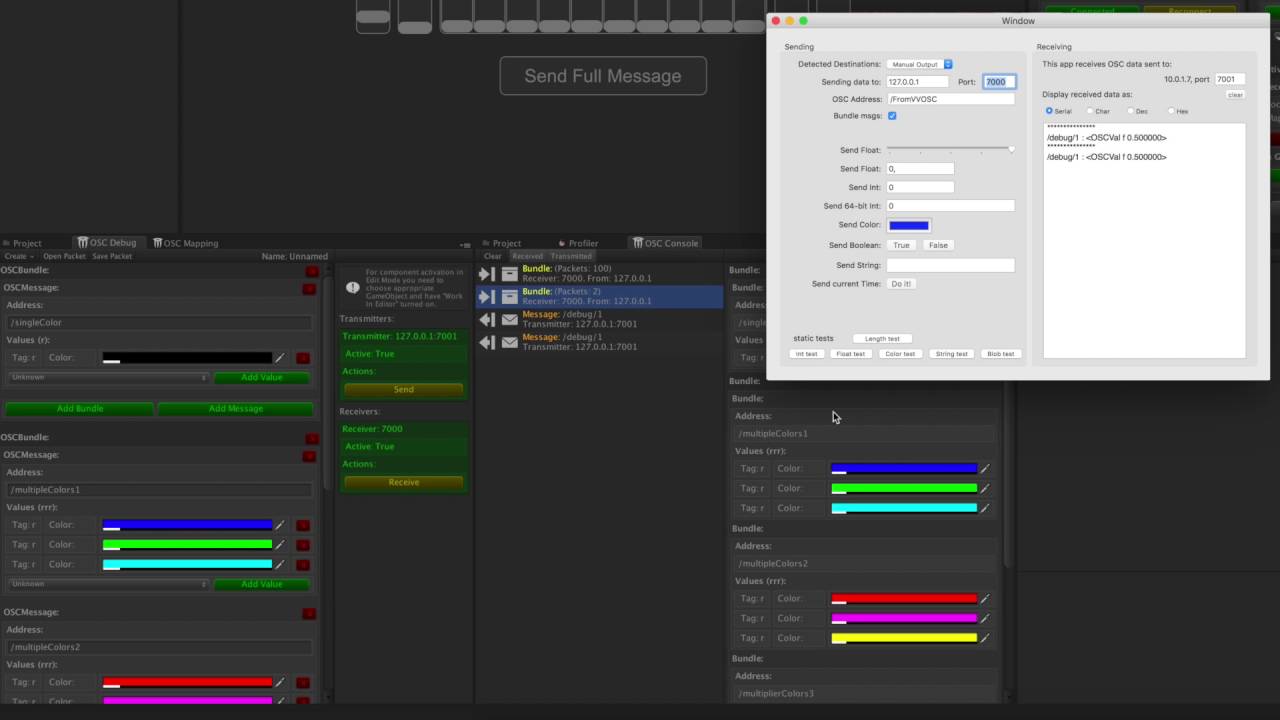Toggle the Transmitted filter in OSC Console
Image resolution: width=1280 pixels, height=720 pixels.
tap(571, 256)
